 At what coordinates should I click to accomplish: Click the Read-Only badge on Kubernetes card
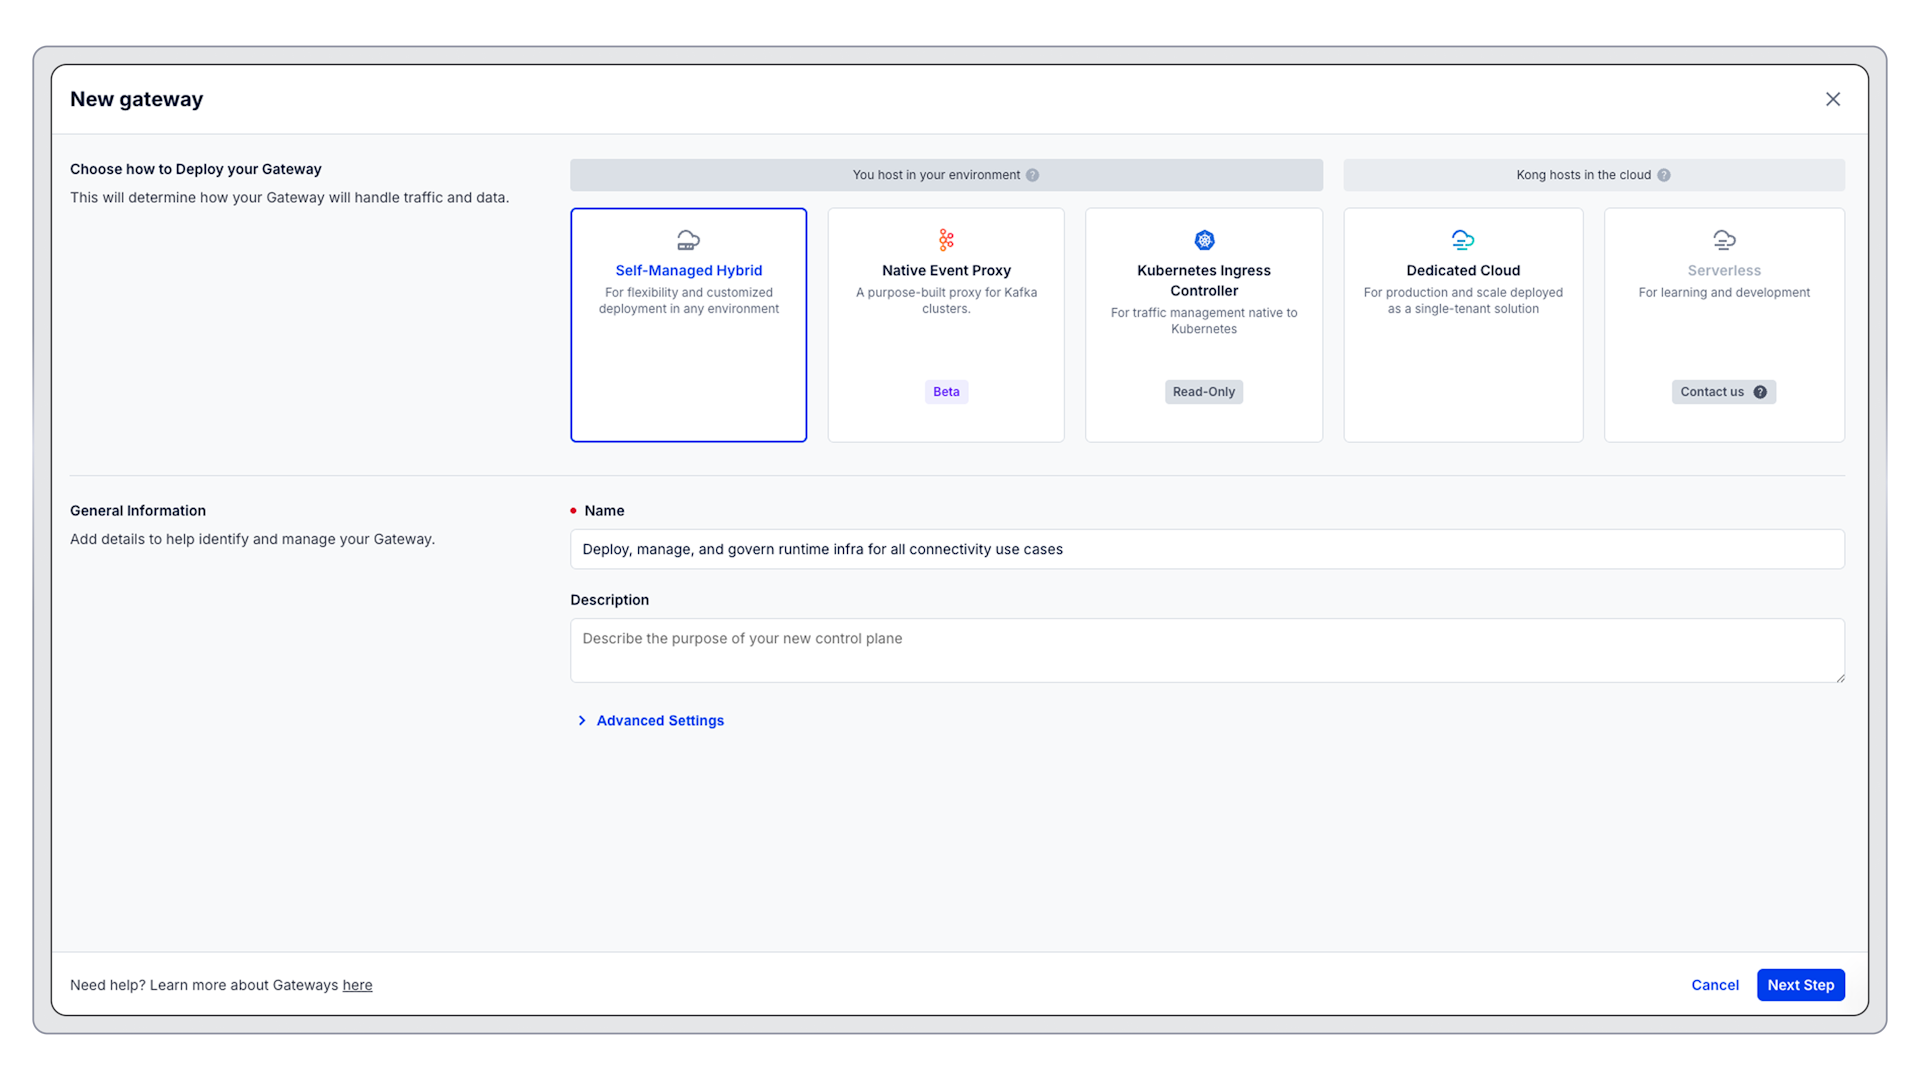click(x=1203, y=391)
